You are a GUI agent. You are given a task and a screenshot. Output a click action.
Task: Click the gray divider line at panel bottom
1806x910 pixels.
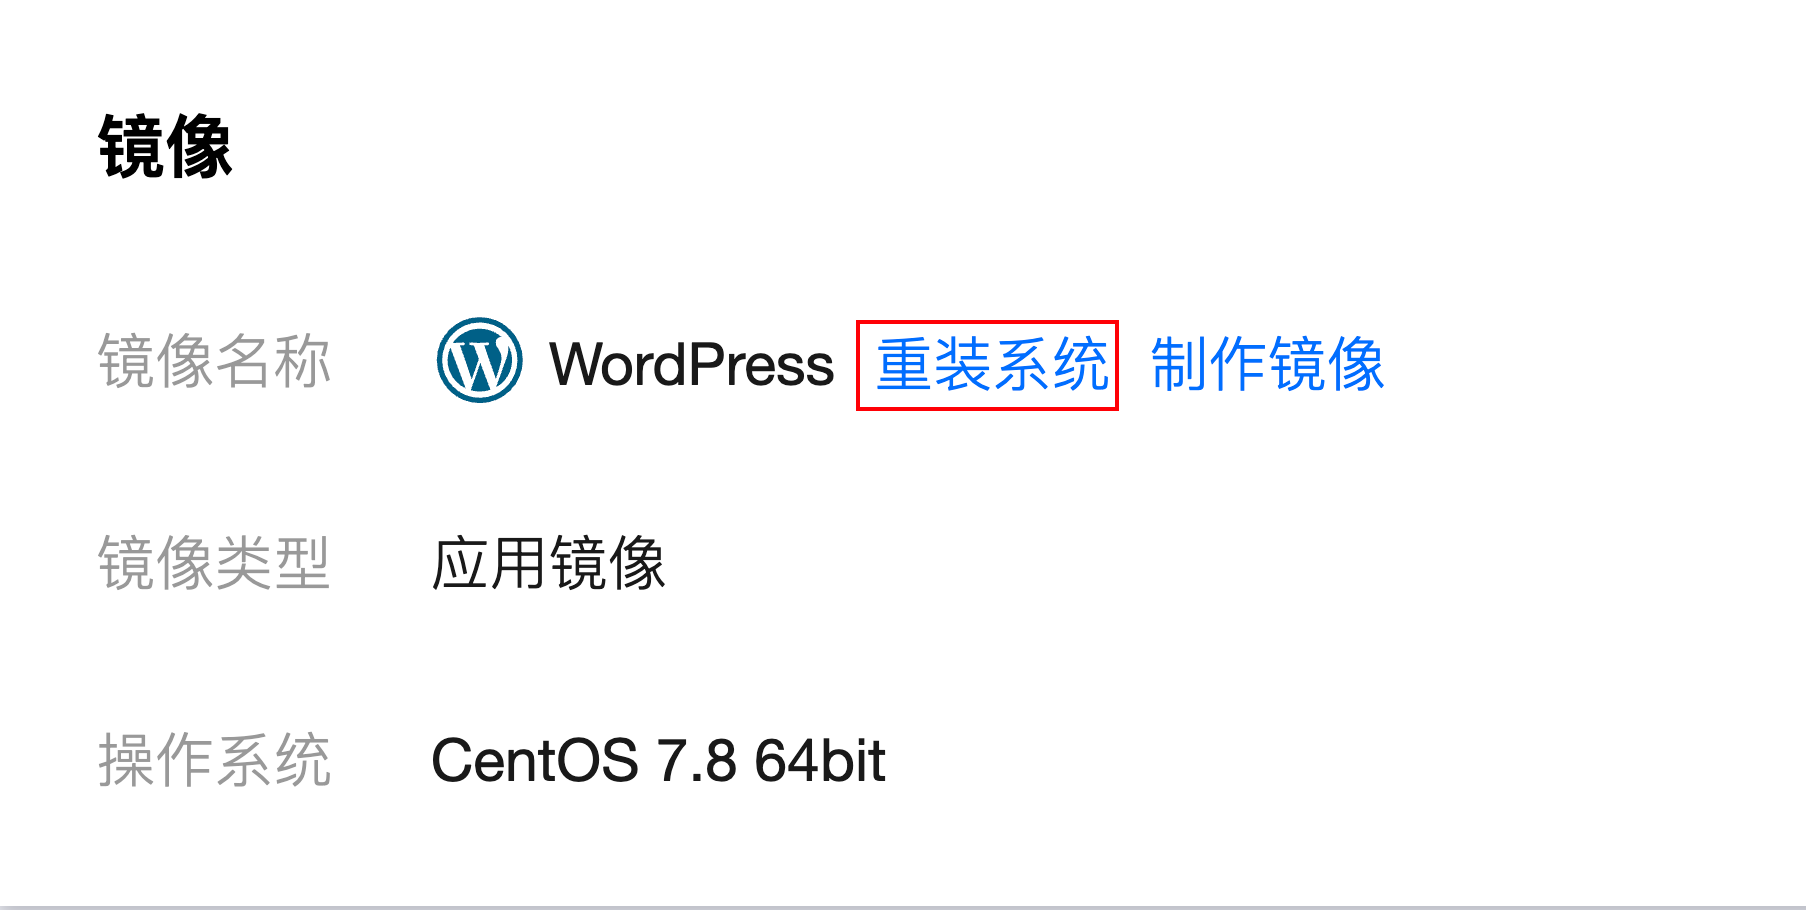(903, 907)
